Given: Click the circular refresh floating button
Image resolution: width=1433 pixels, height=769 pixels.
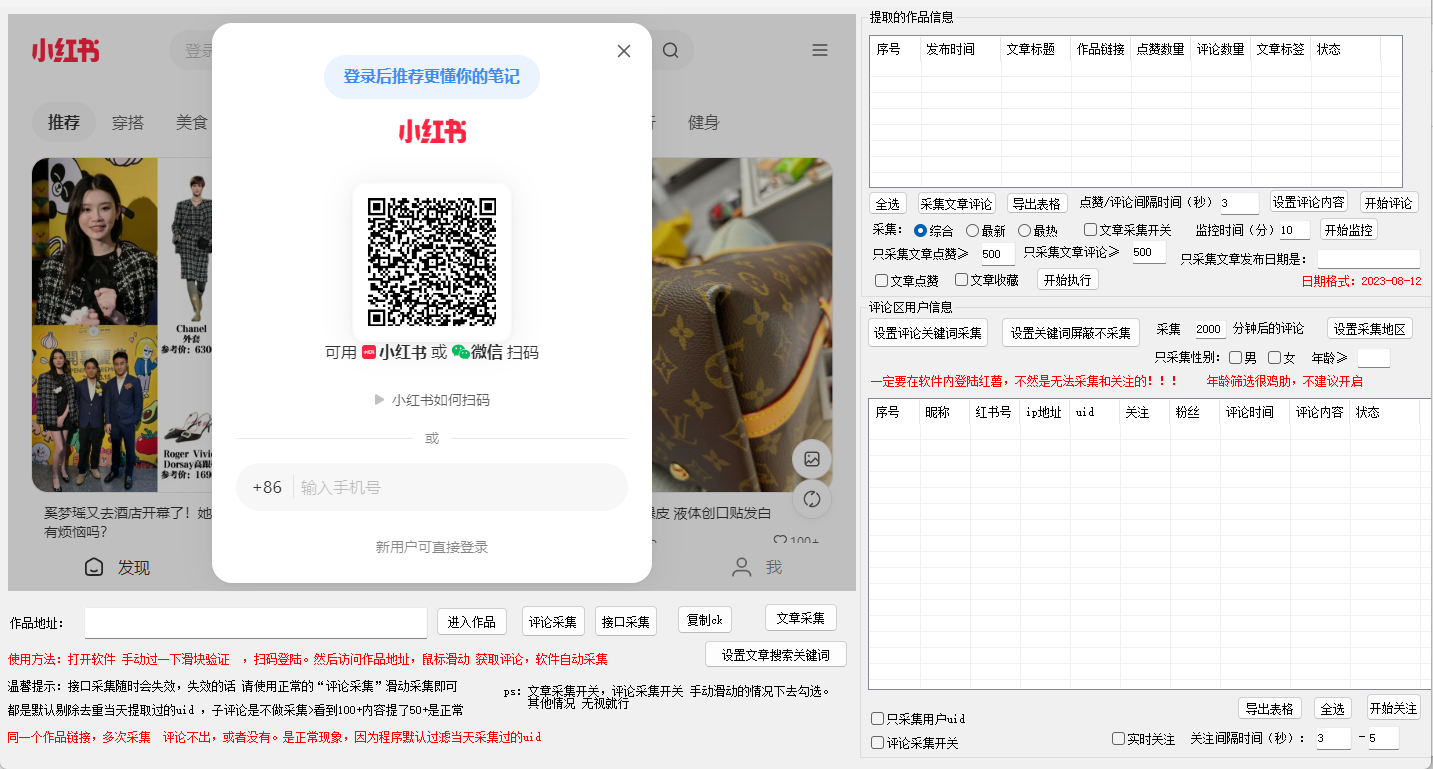Looking at the screenshot, I should point(812,499).
